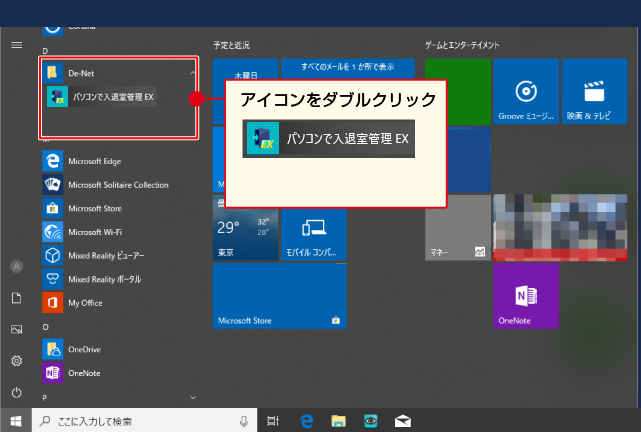Open My Office app icon

(53, 303)
